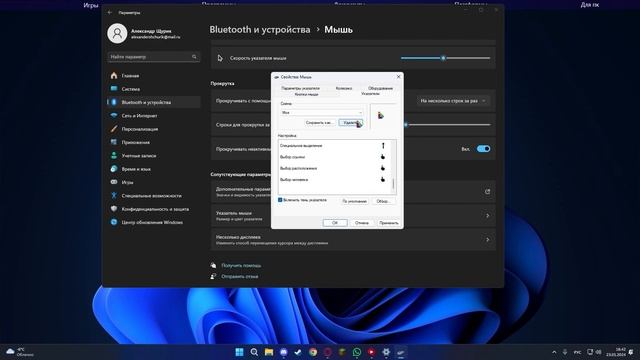The width and height of the screenshot is (640, 360).
Task: Click the Сохранить как button
Action: click(x=320, y=122)
